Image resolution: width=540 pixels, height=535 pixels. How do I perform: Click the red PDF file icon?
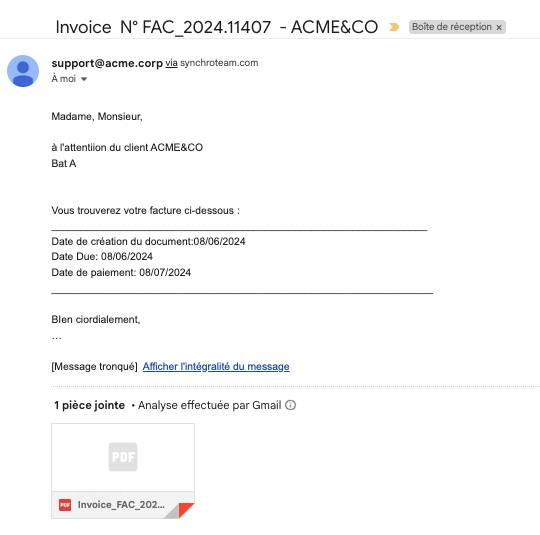pyautogui.click(x=65, y=505)
